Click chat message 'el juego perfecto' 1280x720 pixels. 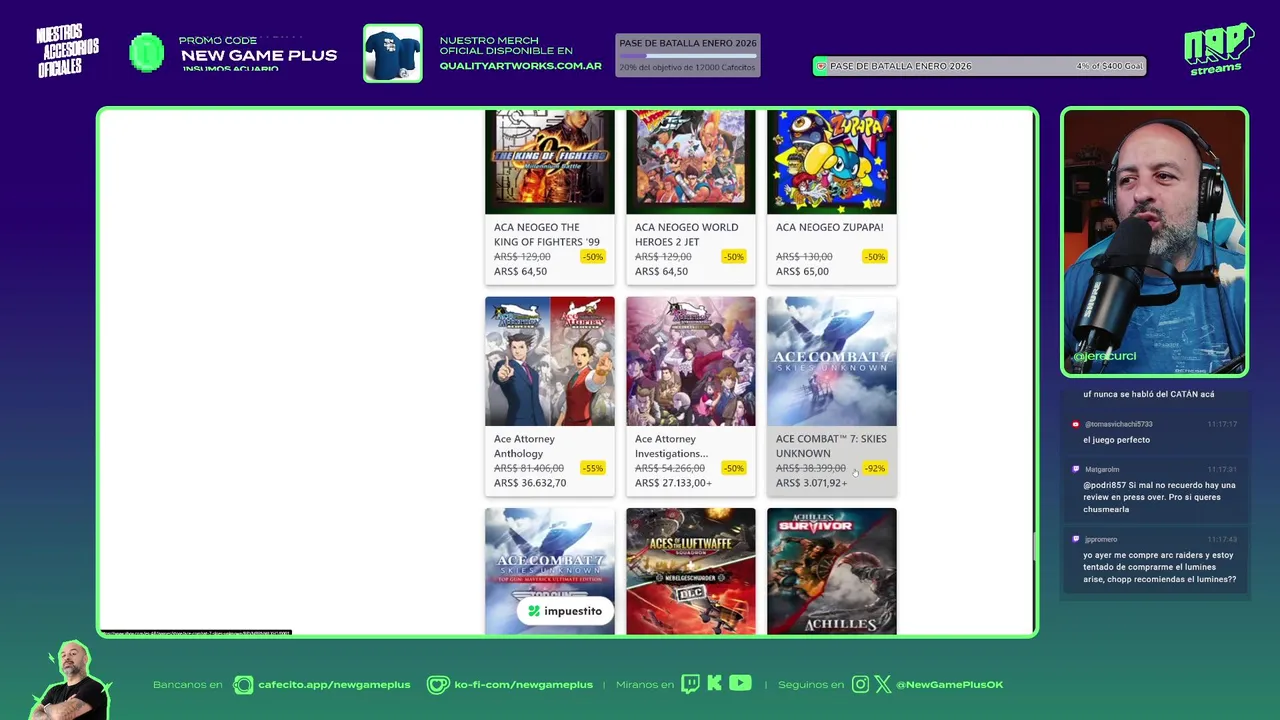point(1116,440)
